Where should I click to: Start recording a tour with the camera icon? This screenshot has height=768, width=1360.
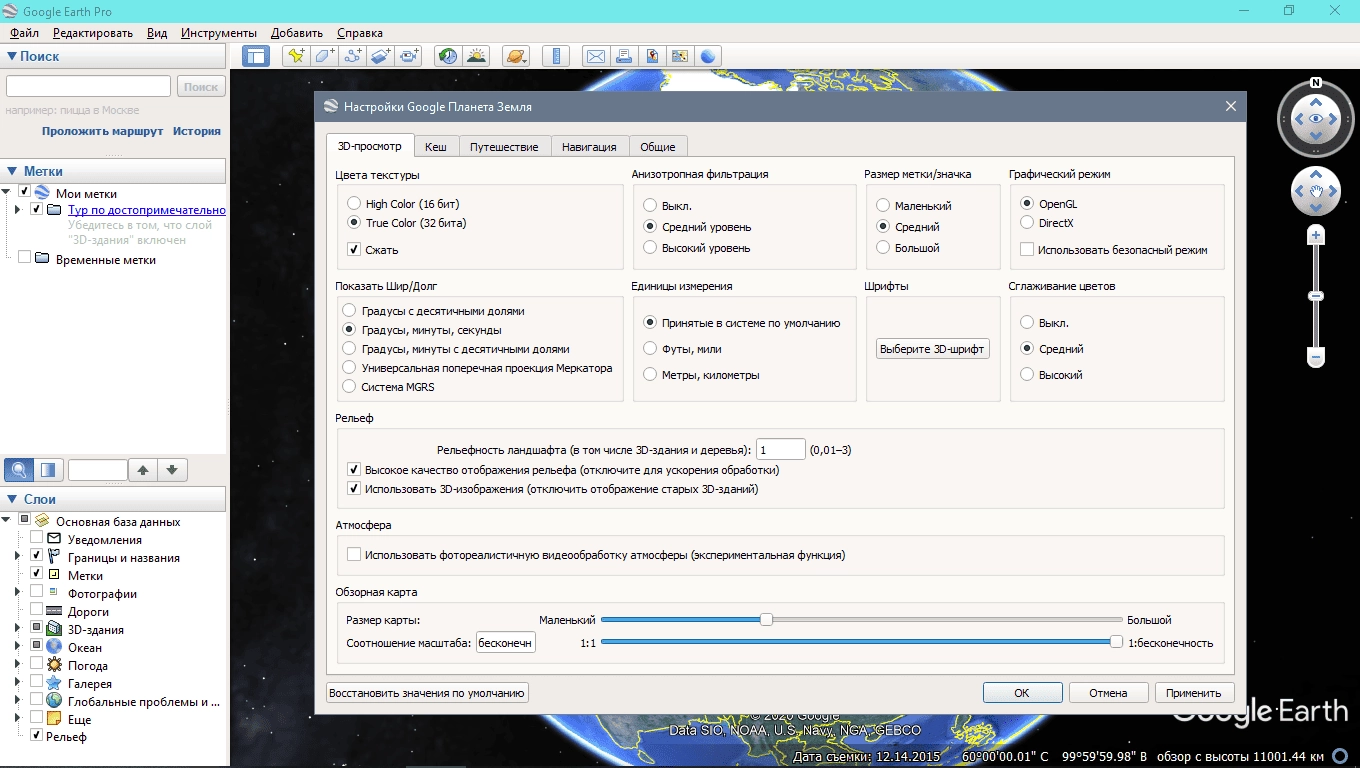[x=409, y=56]
